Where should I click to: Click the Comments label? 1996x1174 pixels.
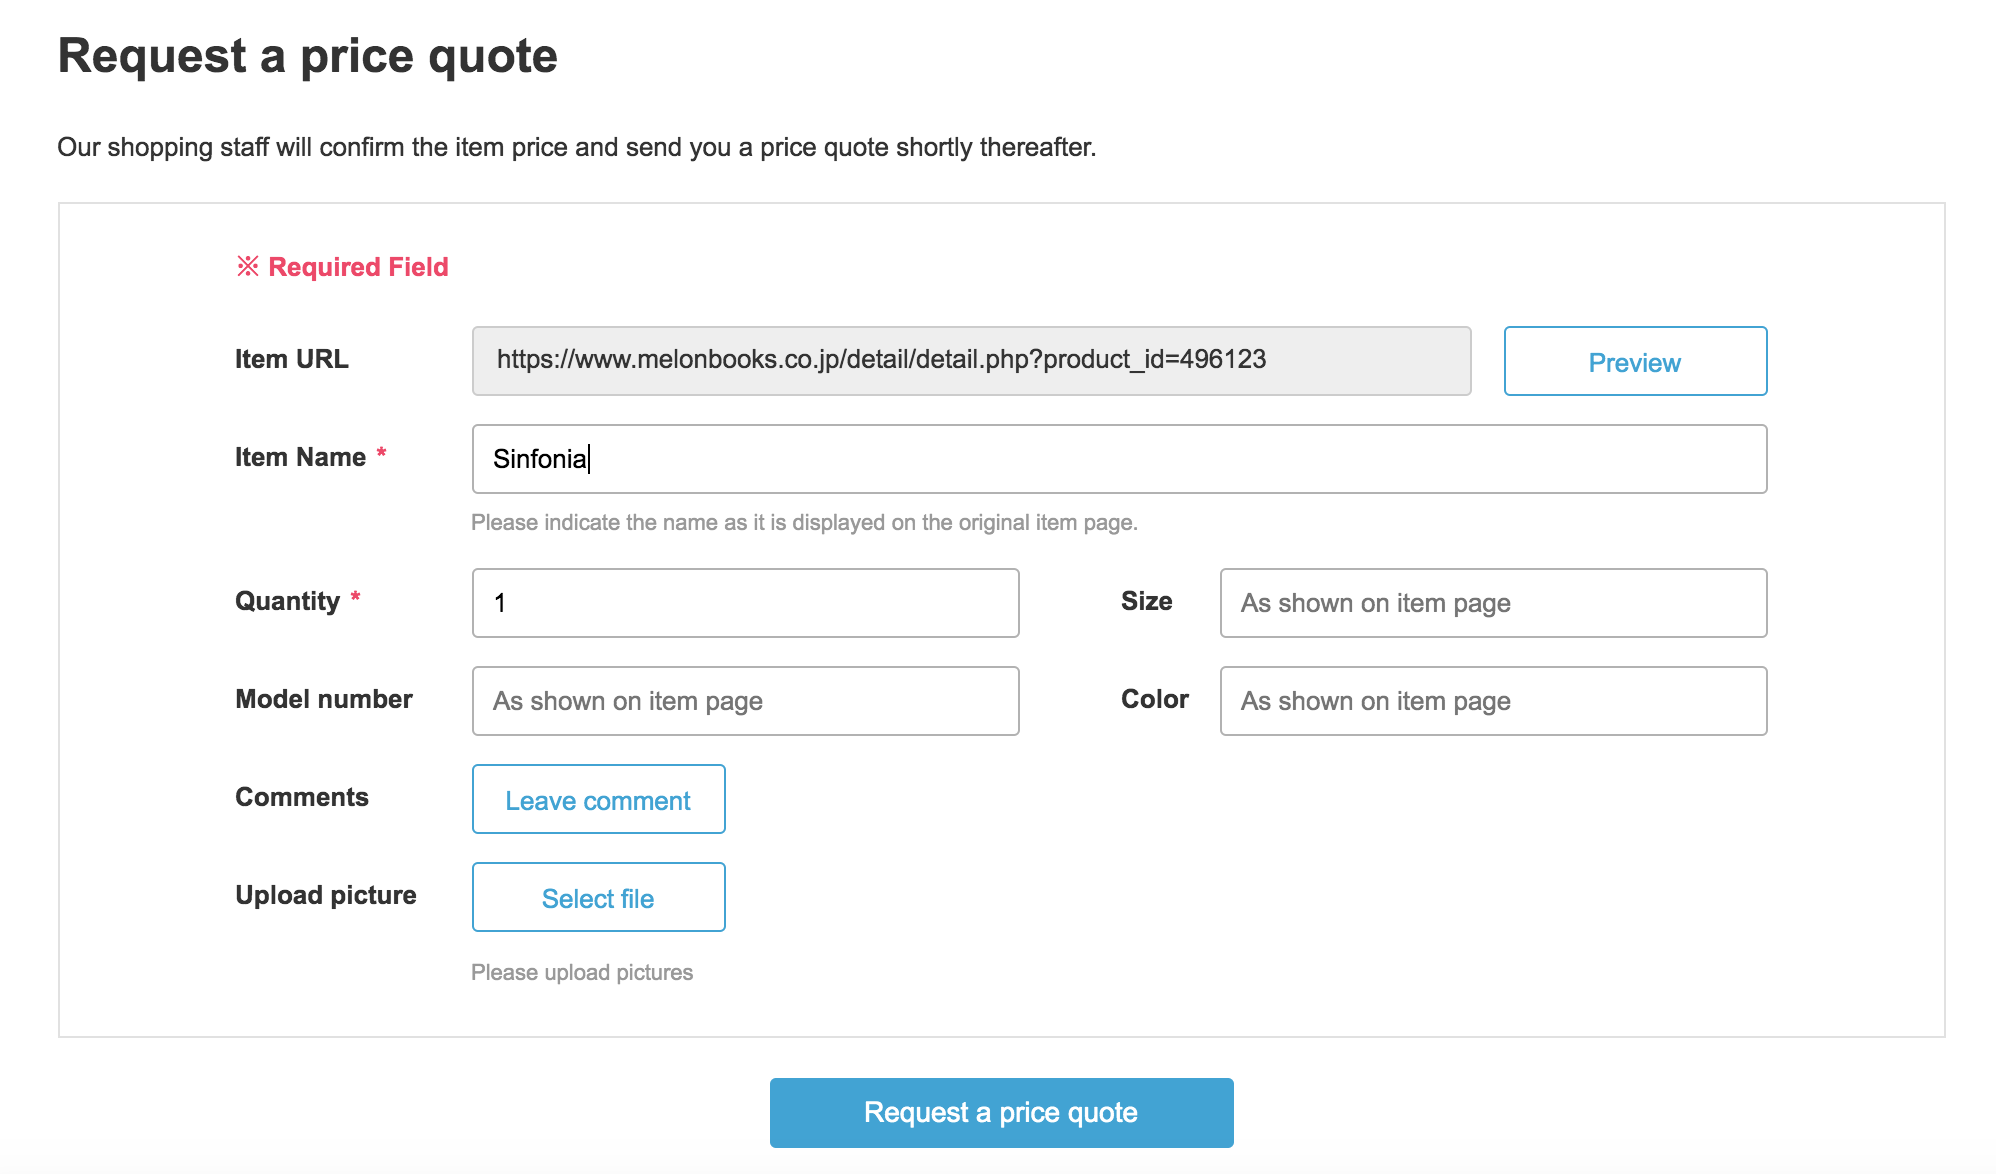pos(302,797)
